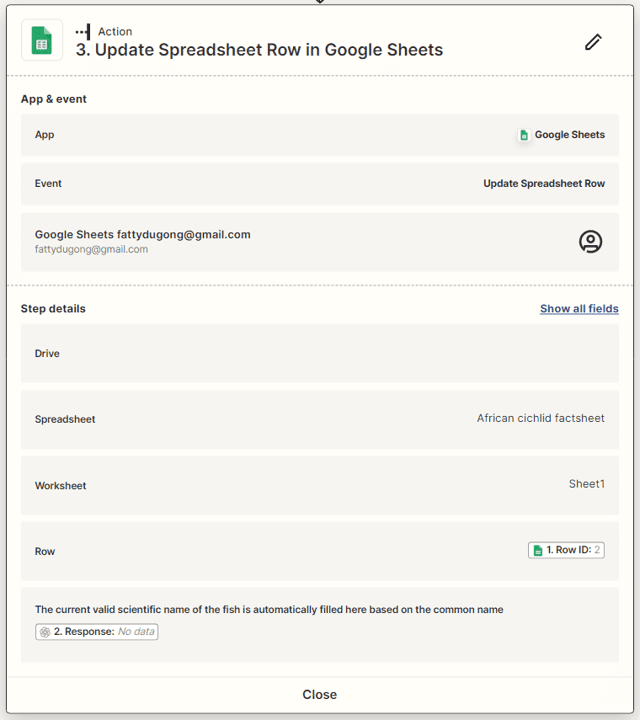Click the 'App' field label

click(45, 135)
